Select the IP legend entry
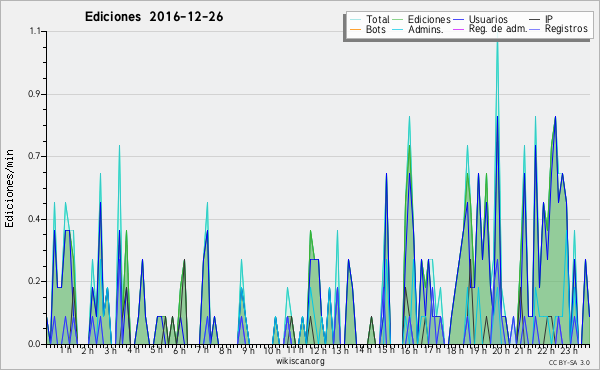Viewport: 600px width, 370px height. (549, 19)
